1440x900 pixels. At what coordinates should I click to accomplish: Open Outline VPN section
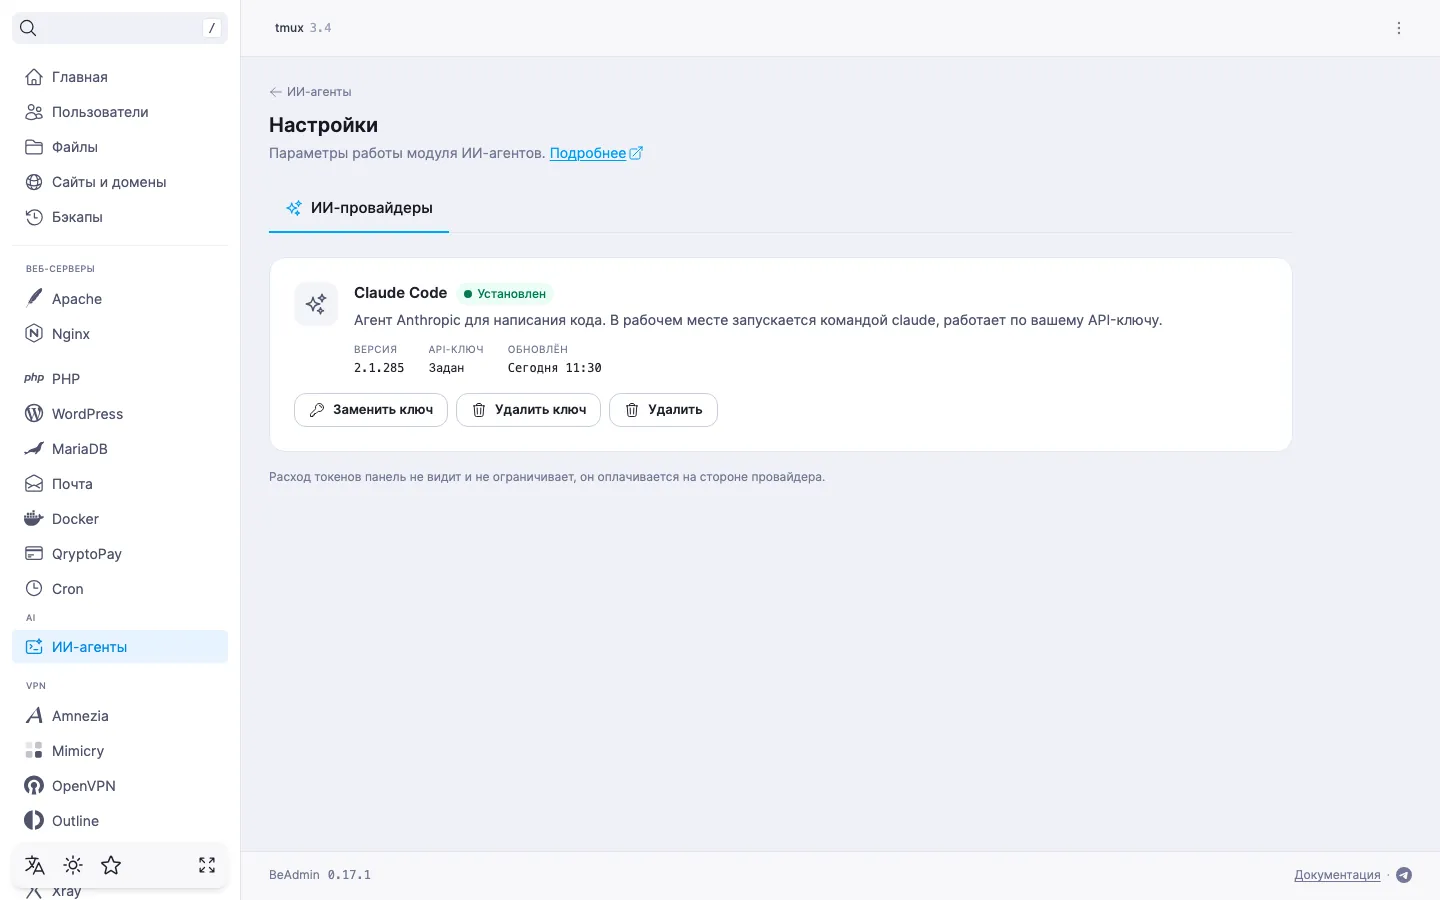tap(120, 821)
